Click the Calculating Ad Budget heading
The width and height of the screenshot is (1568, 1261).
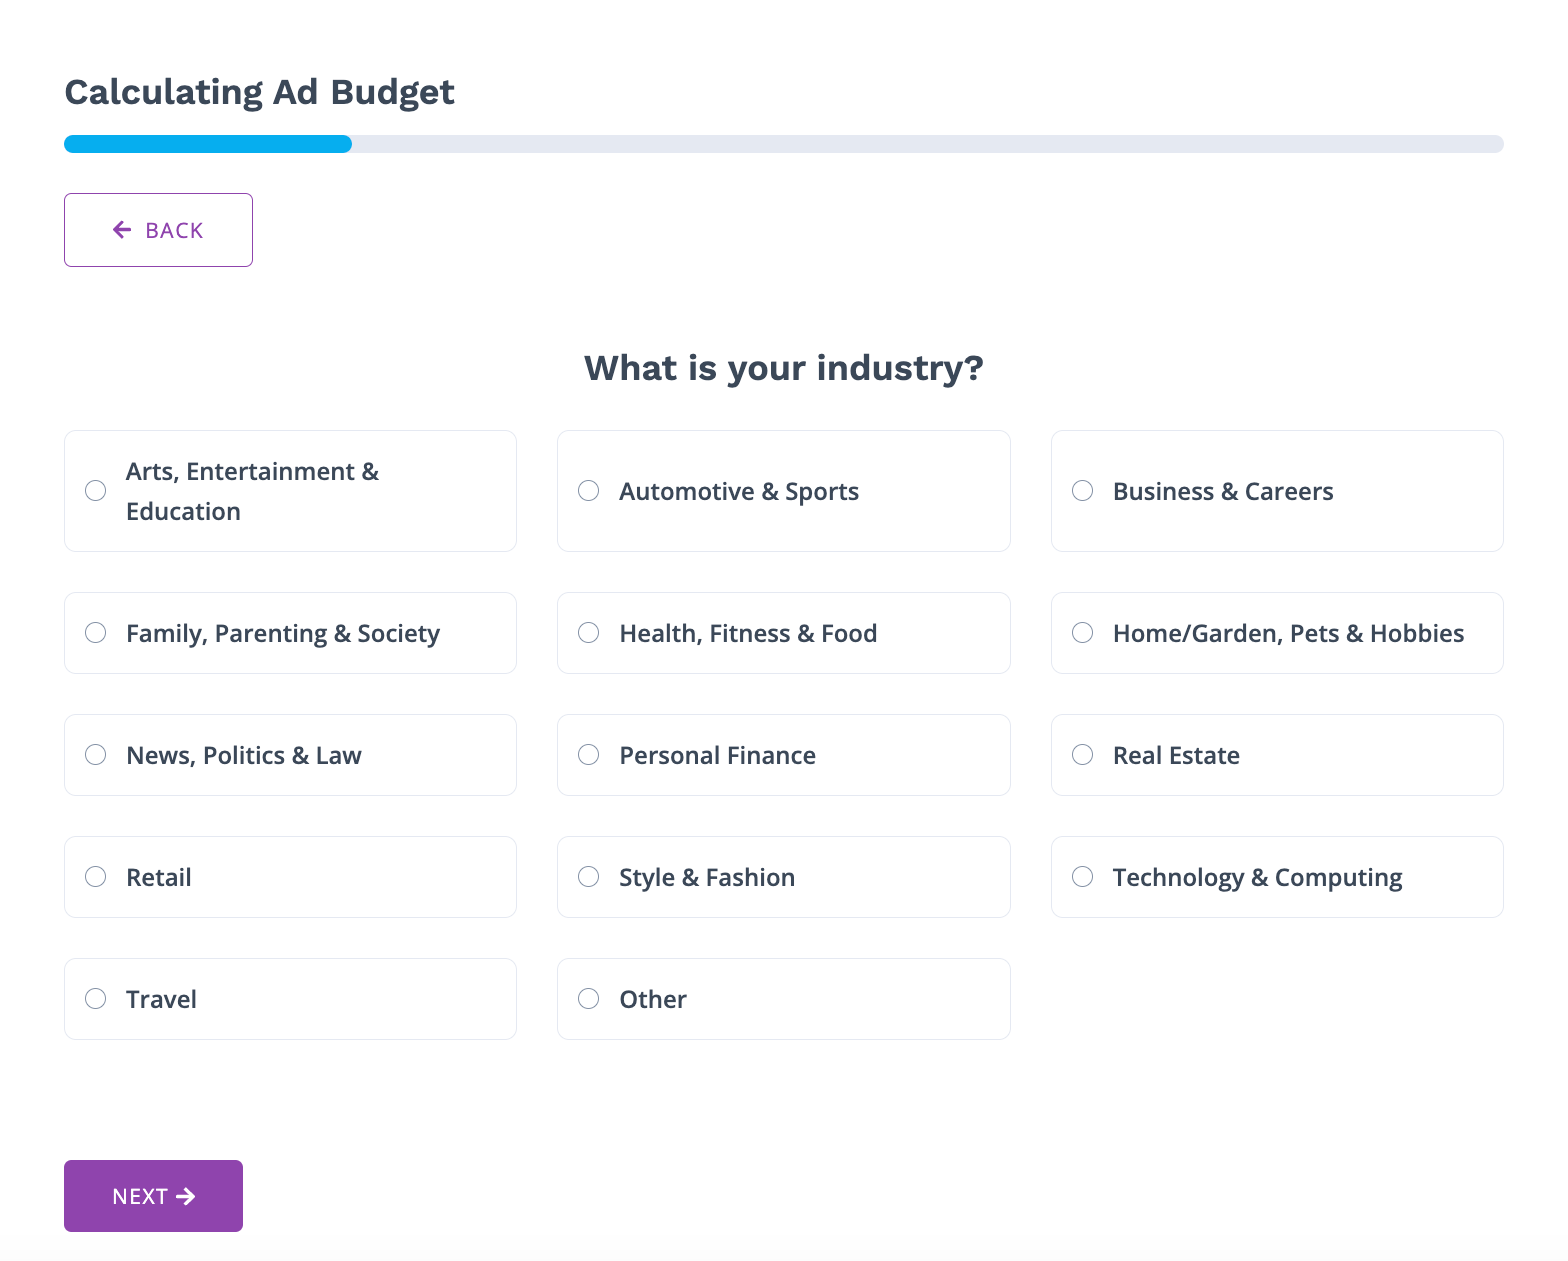pos(259,92)
